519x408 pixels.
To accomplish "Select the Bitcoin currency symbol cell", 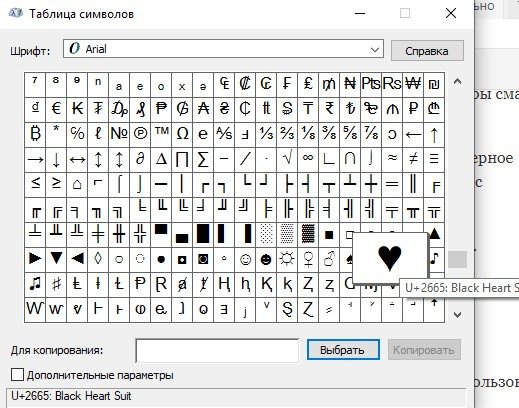I will tap(35, 135).
